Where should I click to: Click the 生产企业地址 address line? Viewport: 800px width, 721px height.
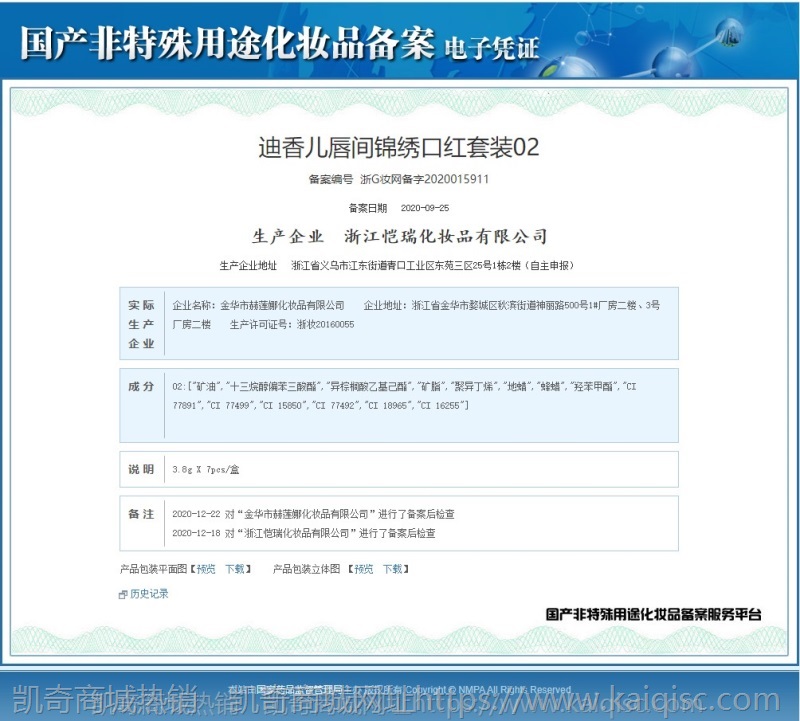(x=396, y=265)
